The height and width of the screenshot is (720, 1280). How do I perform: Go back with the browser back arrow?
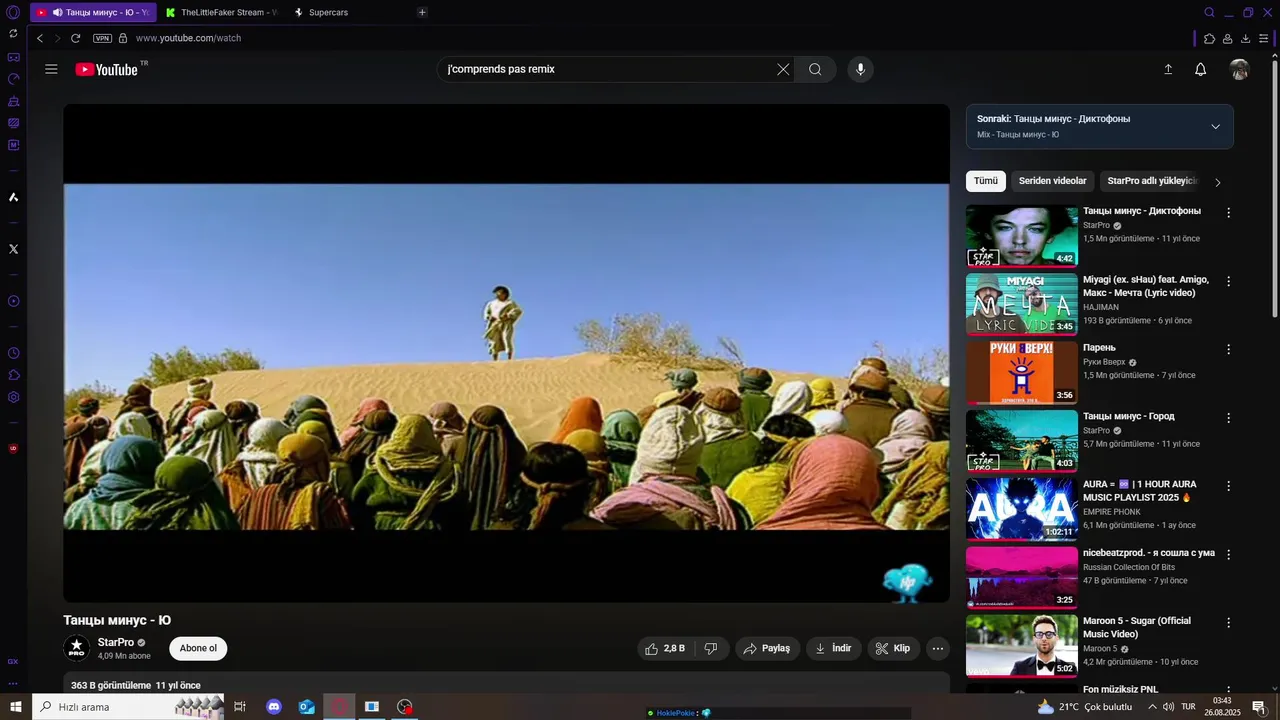(x=40, y=38)
